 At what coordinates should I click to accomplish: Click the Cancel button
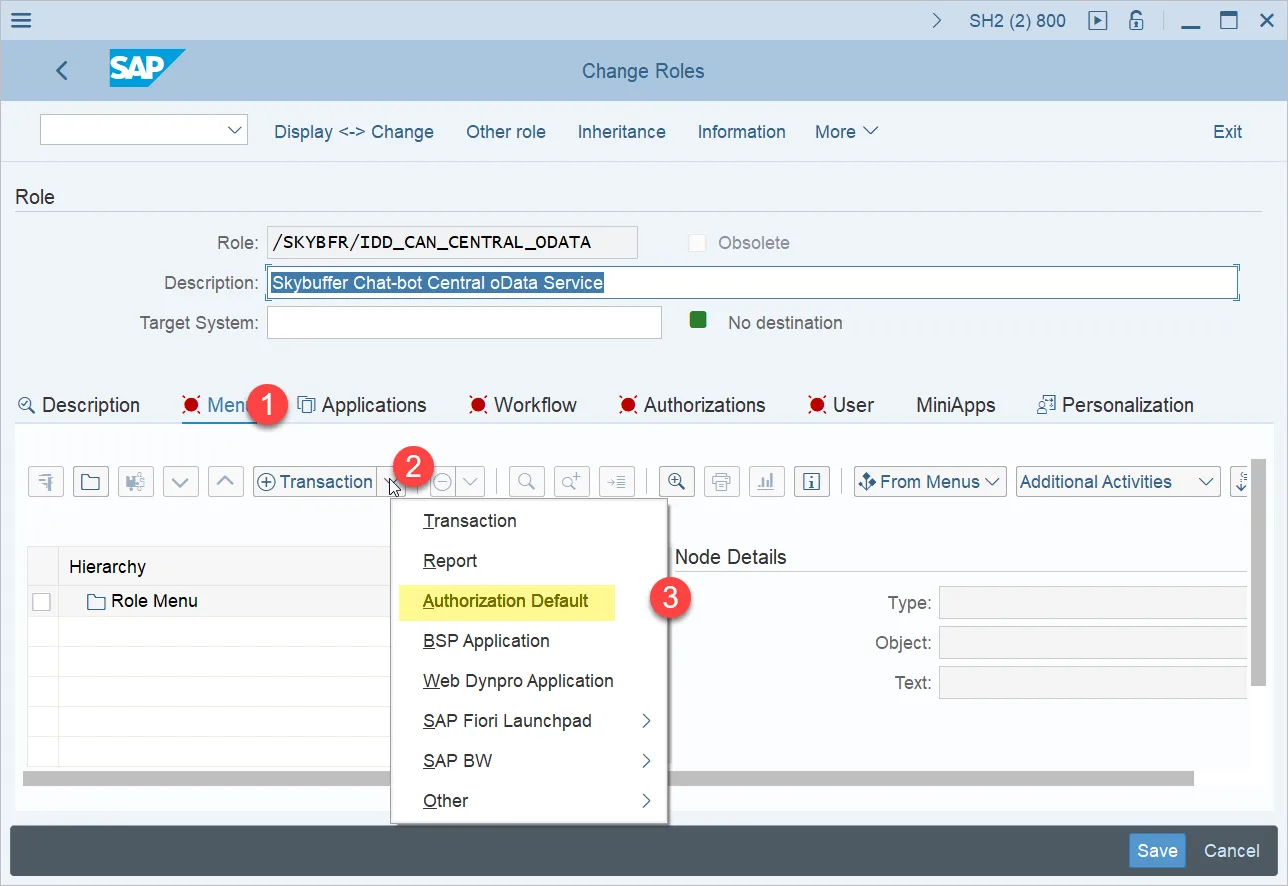point(1232,851)
